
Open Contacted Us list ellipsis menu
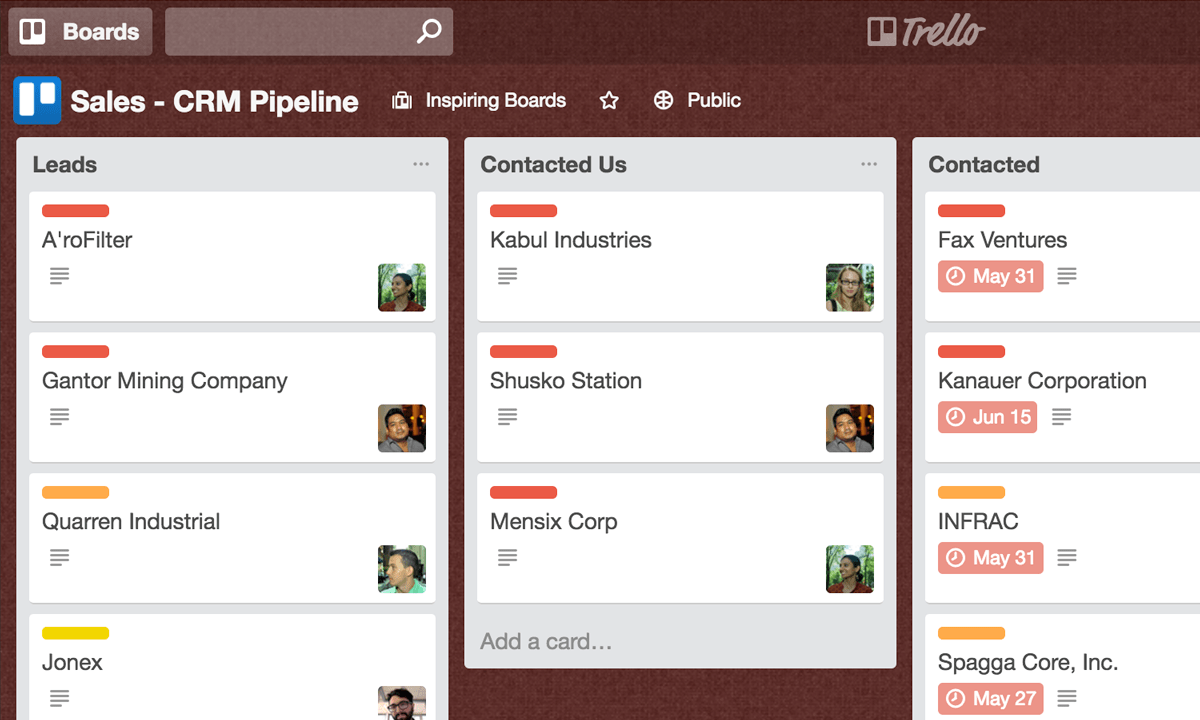pyautogui.click(x=869, y=165)
